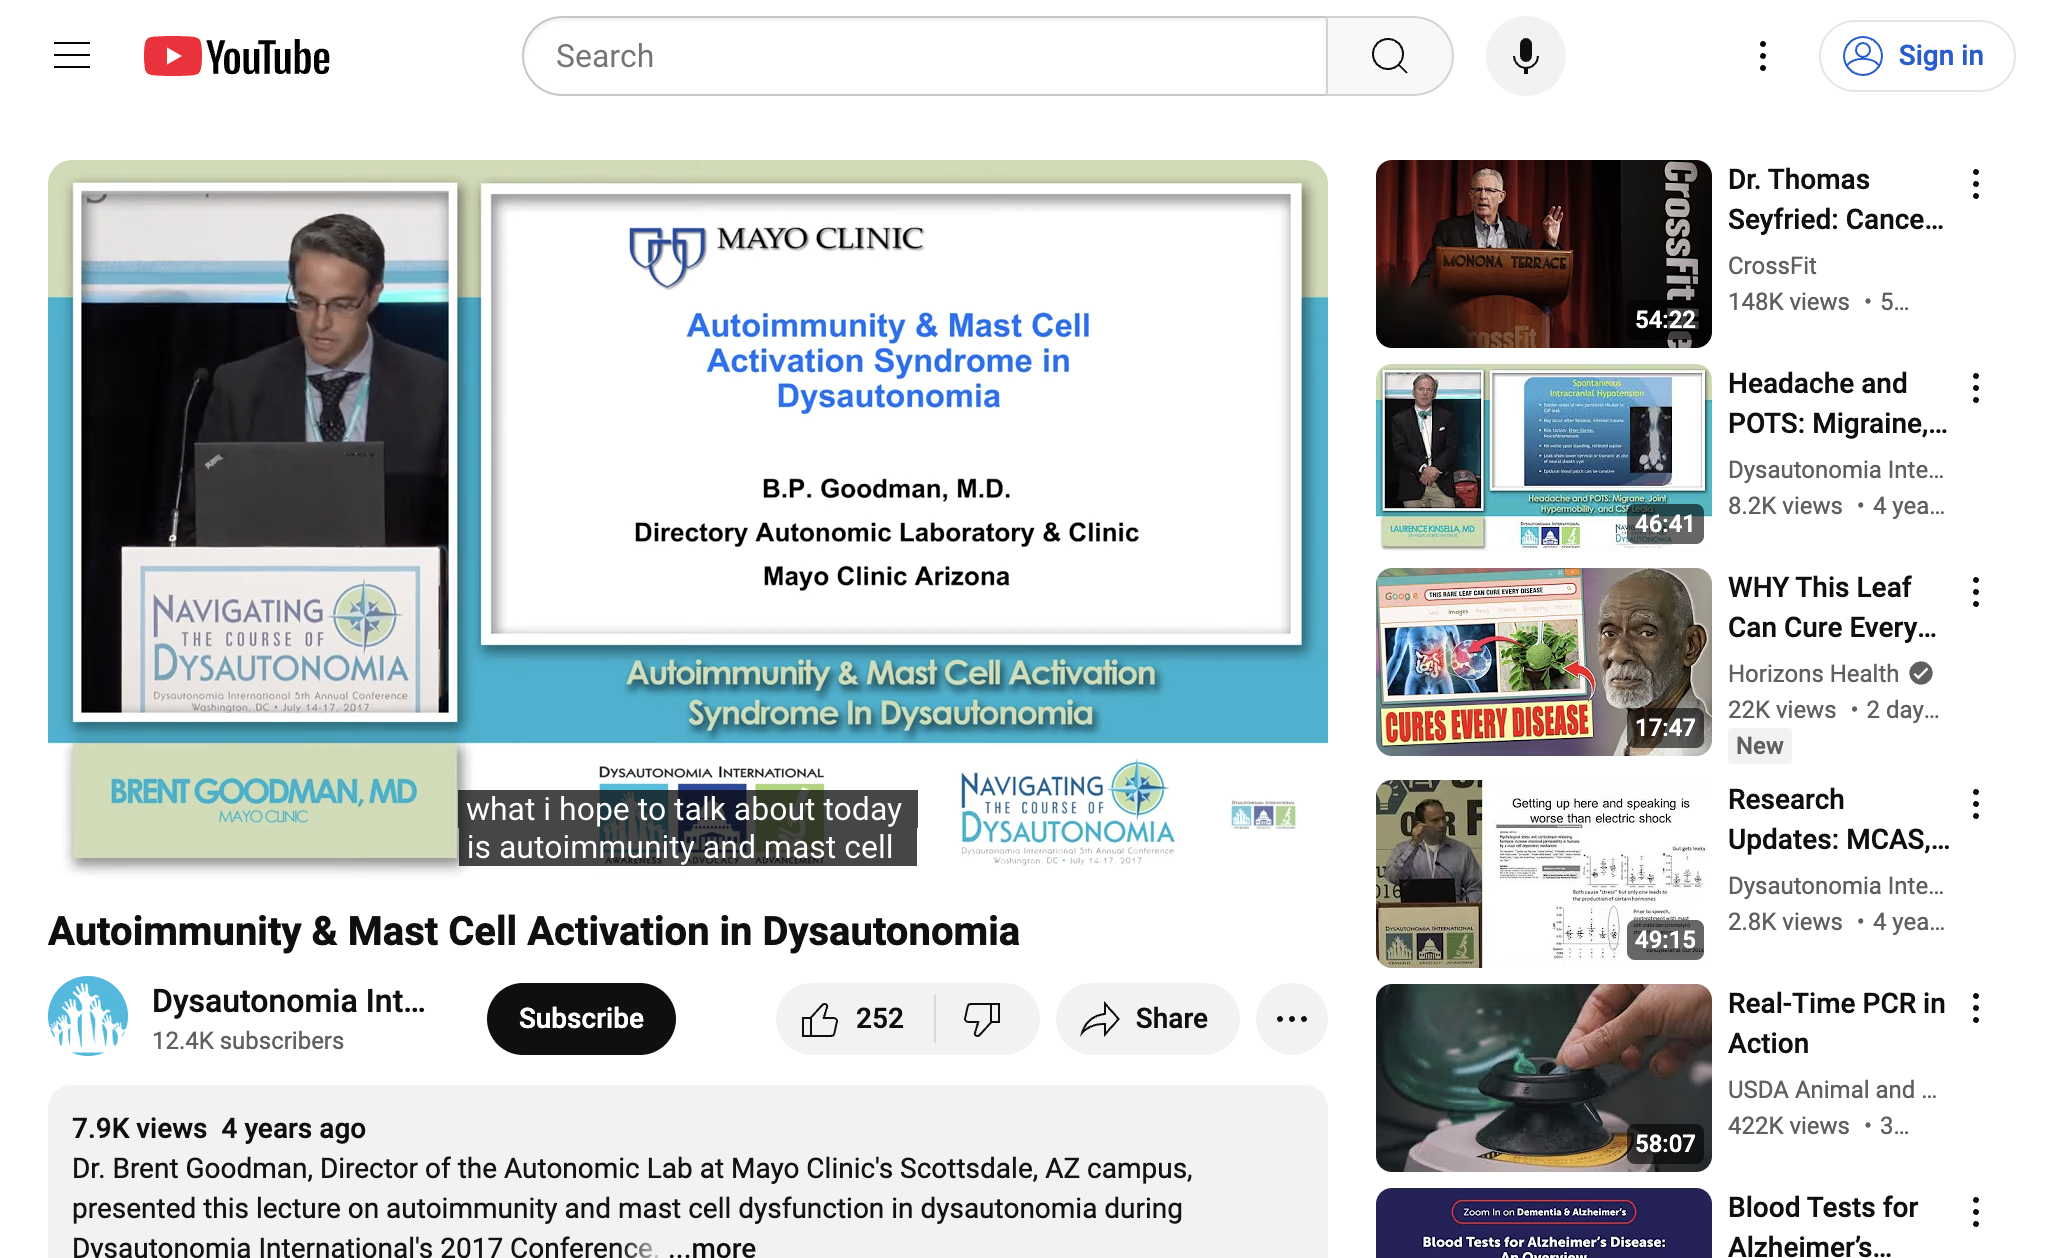Click the magnifier search button
2048x1258 pixels.
click(1389, 56)
